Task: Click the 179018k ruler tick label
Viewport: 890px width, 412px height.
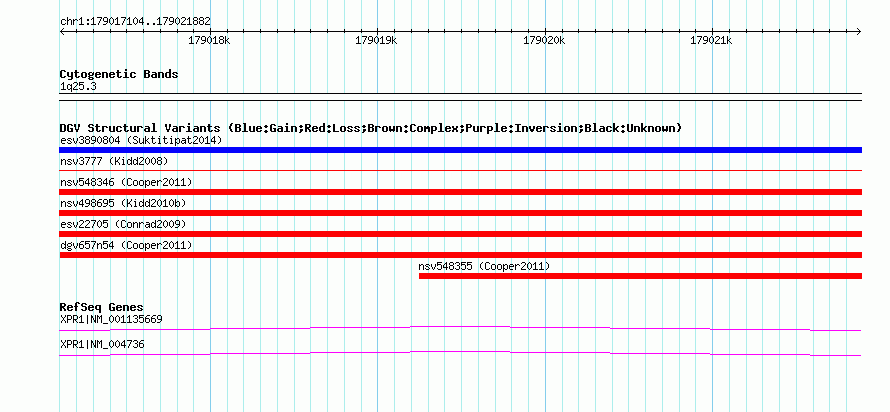Action: (209, 40)
